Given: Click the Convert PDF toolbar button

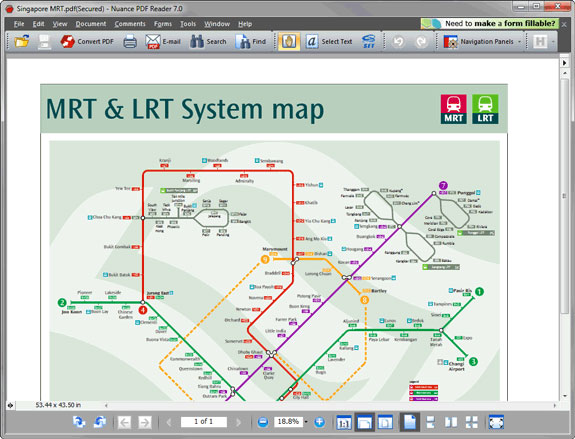Looking at the screenshot, I should tap(87, 41).
